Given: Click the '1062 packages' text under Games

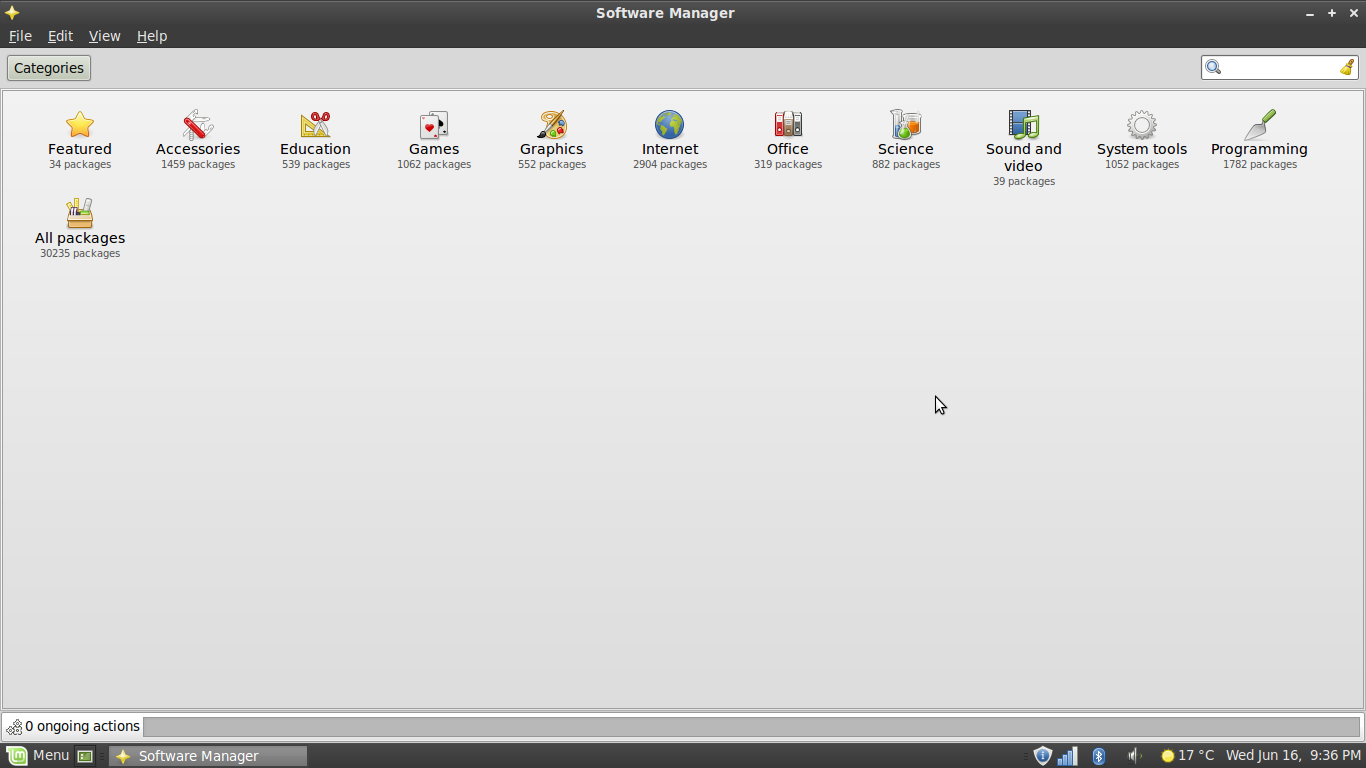Looking at the screenshot, I should (x=434, y=165).
